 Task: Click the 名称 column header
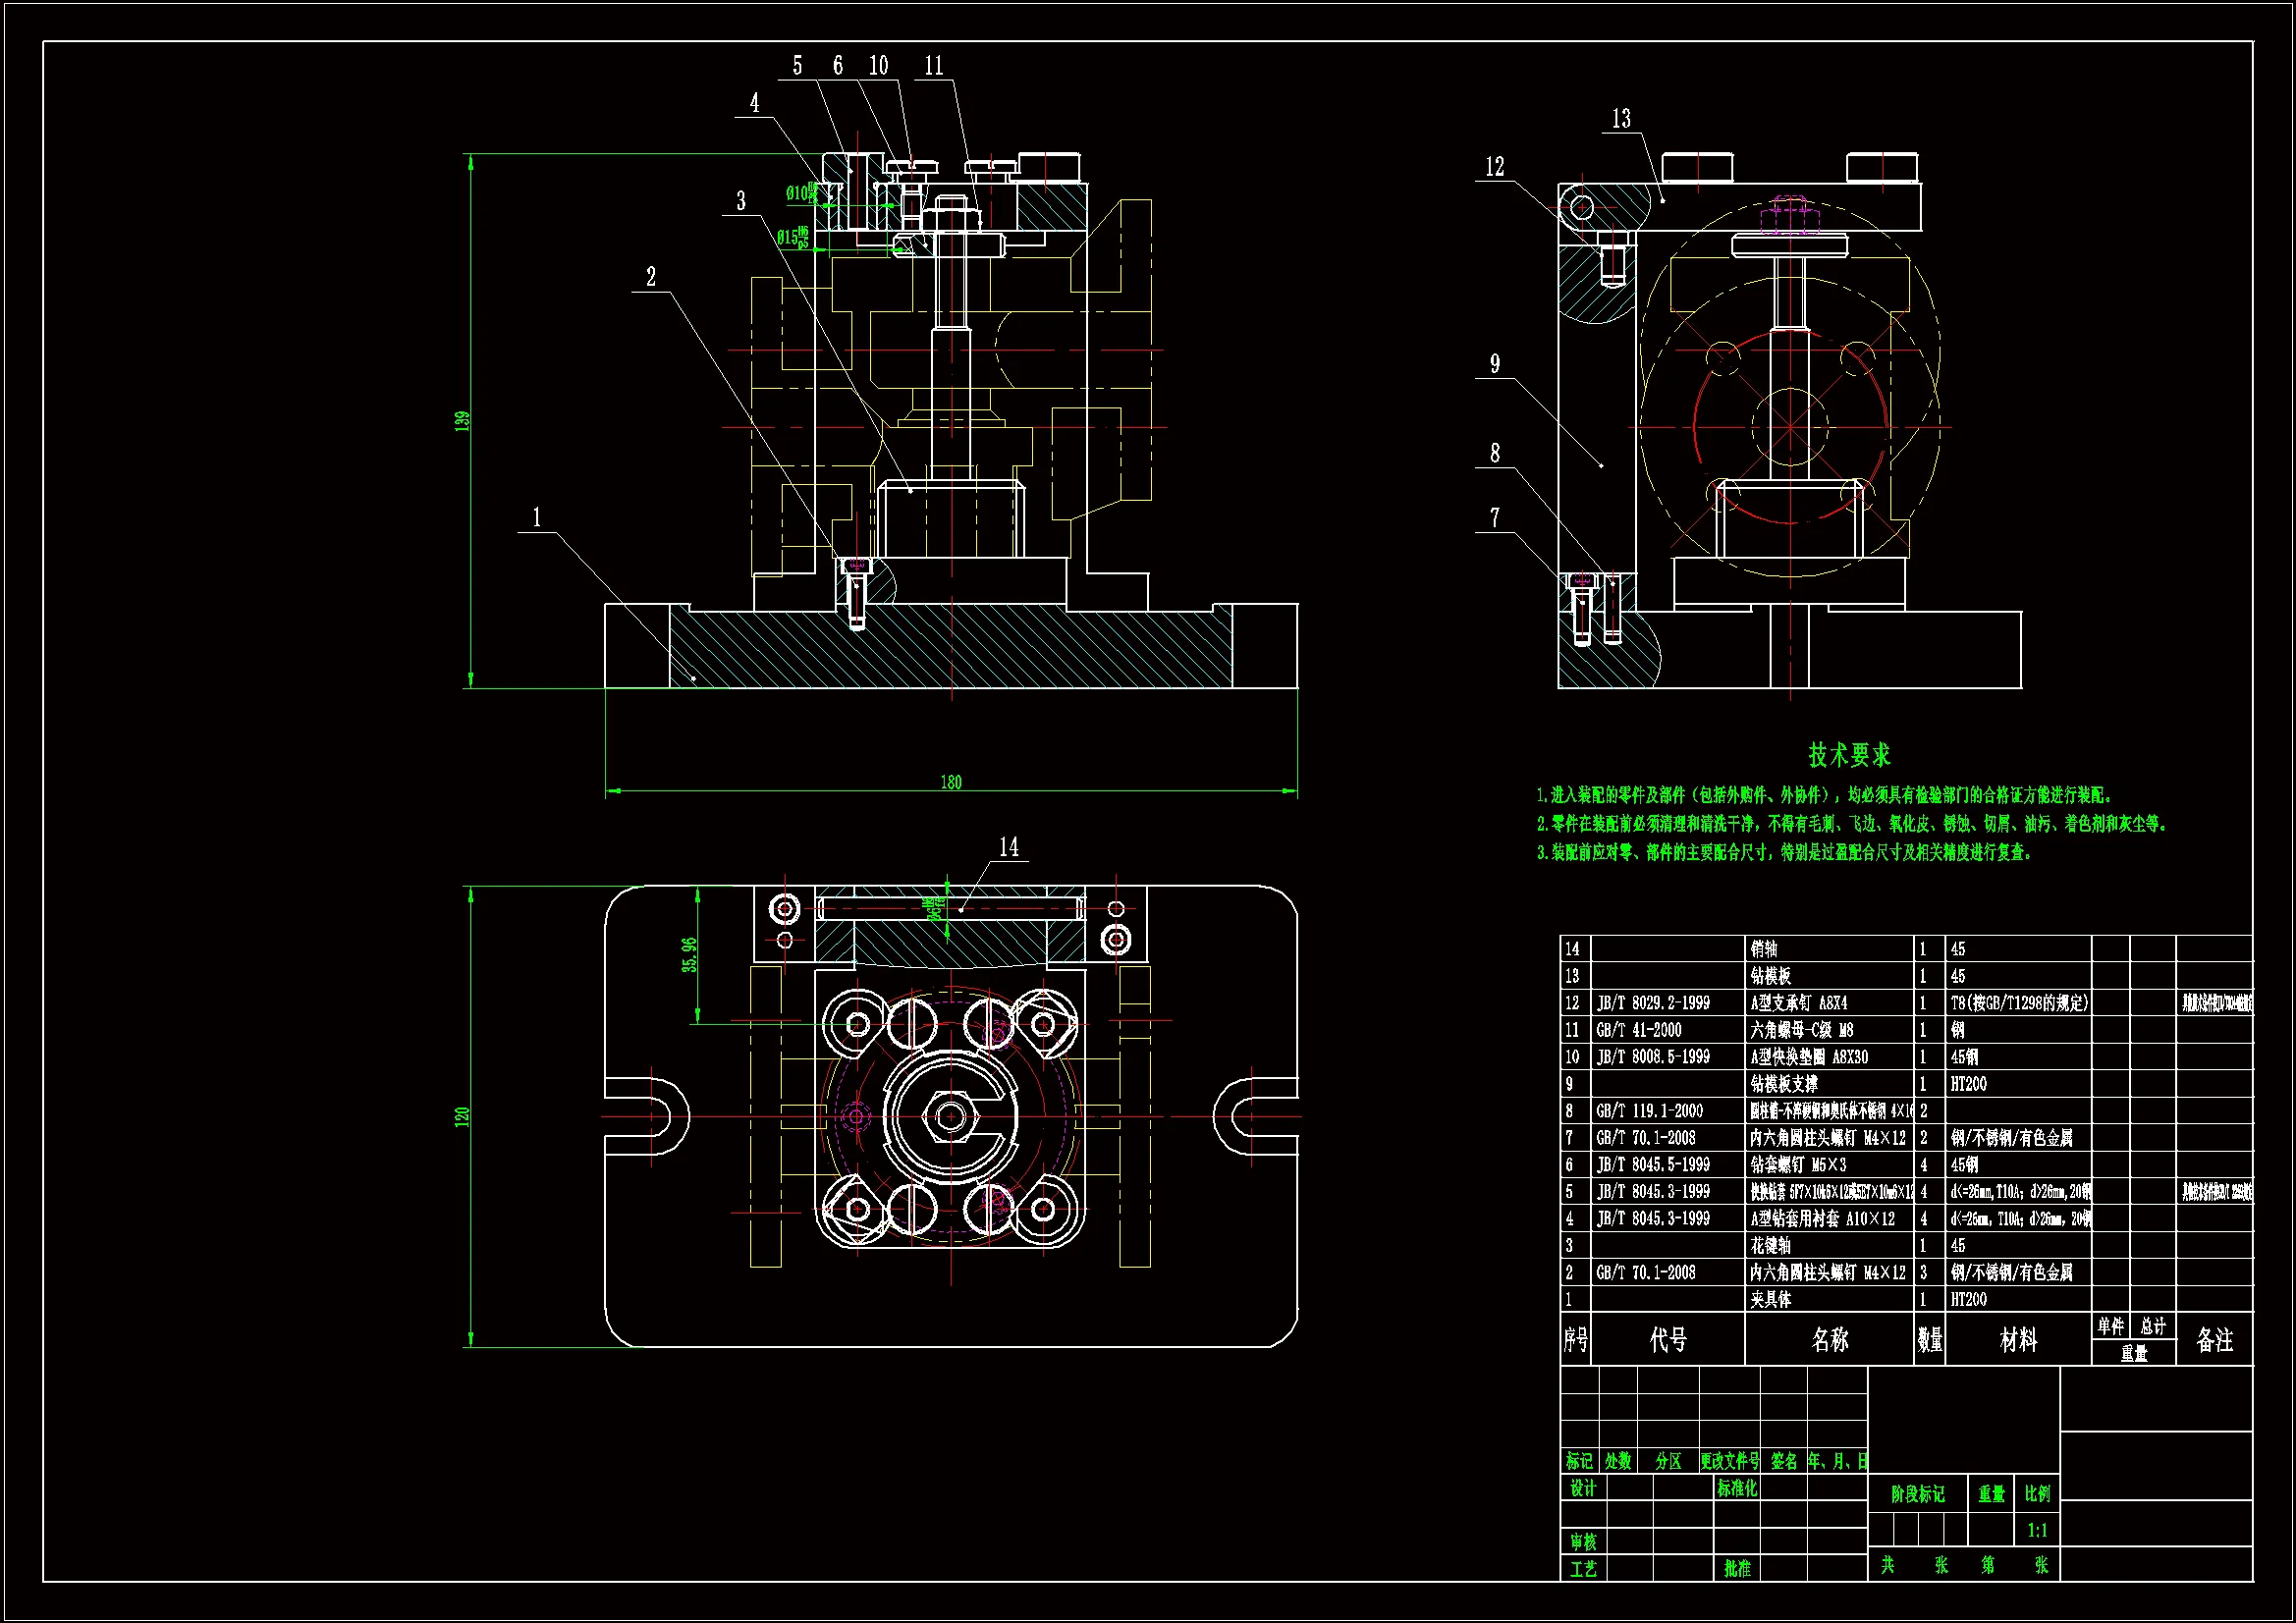coord(1829,1340)
